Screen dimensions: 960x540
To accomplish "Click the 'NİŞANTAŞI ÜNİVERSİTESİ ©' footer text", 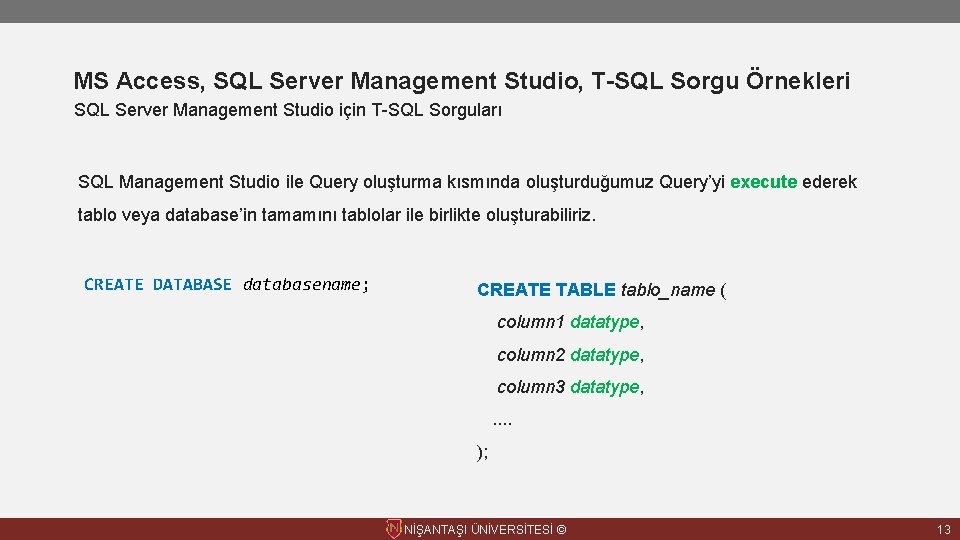I will point(485,530).
